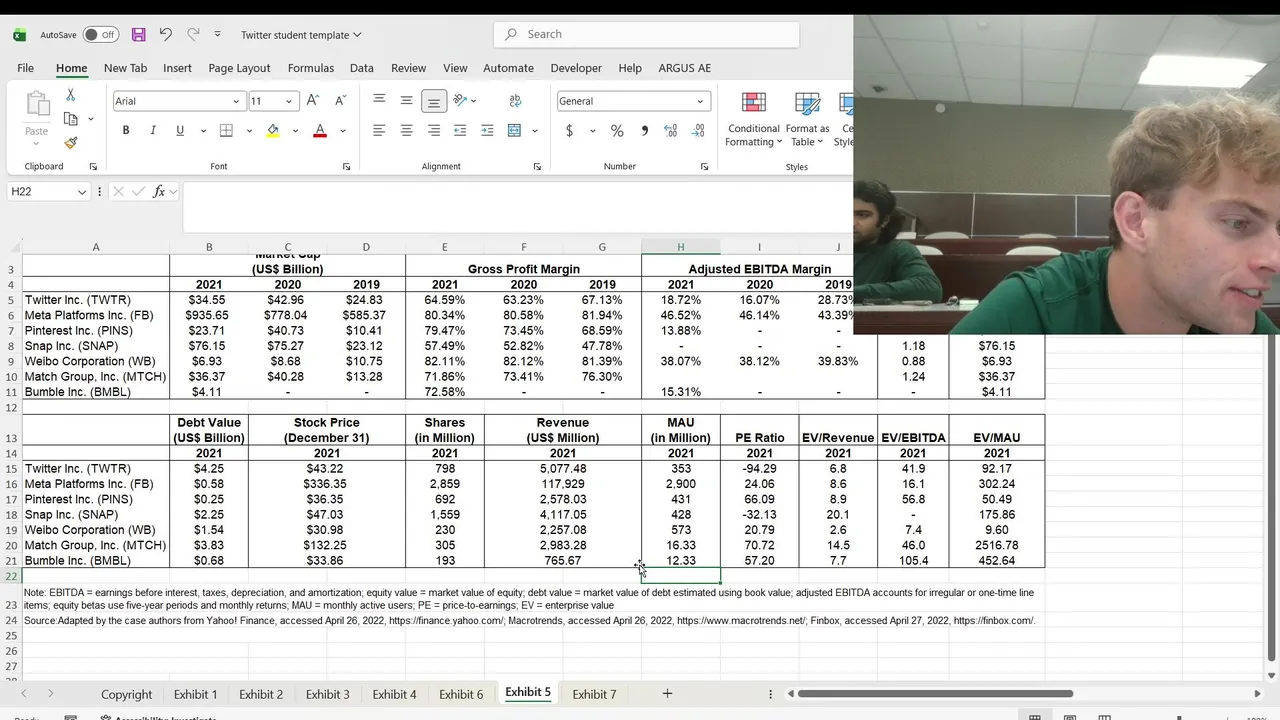Screen dimensions: 1280x720
Task: Click the horizontal scrollbar thumb
Action: click(935, 693)
